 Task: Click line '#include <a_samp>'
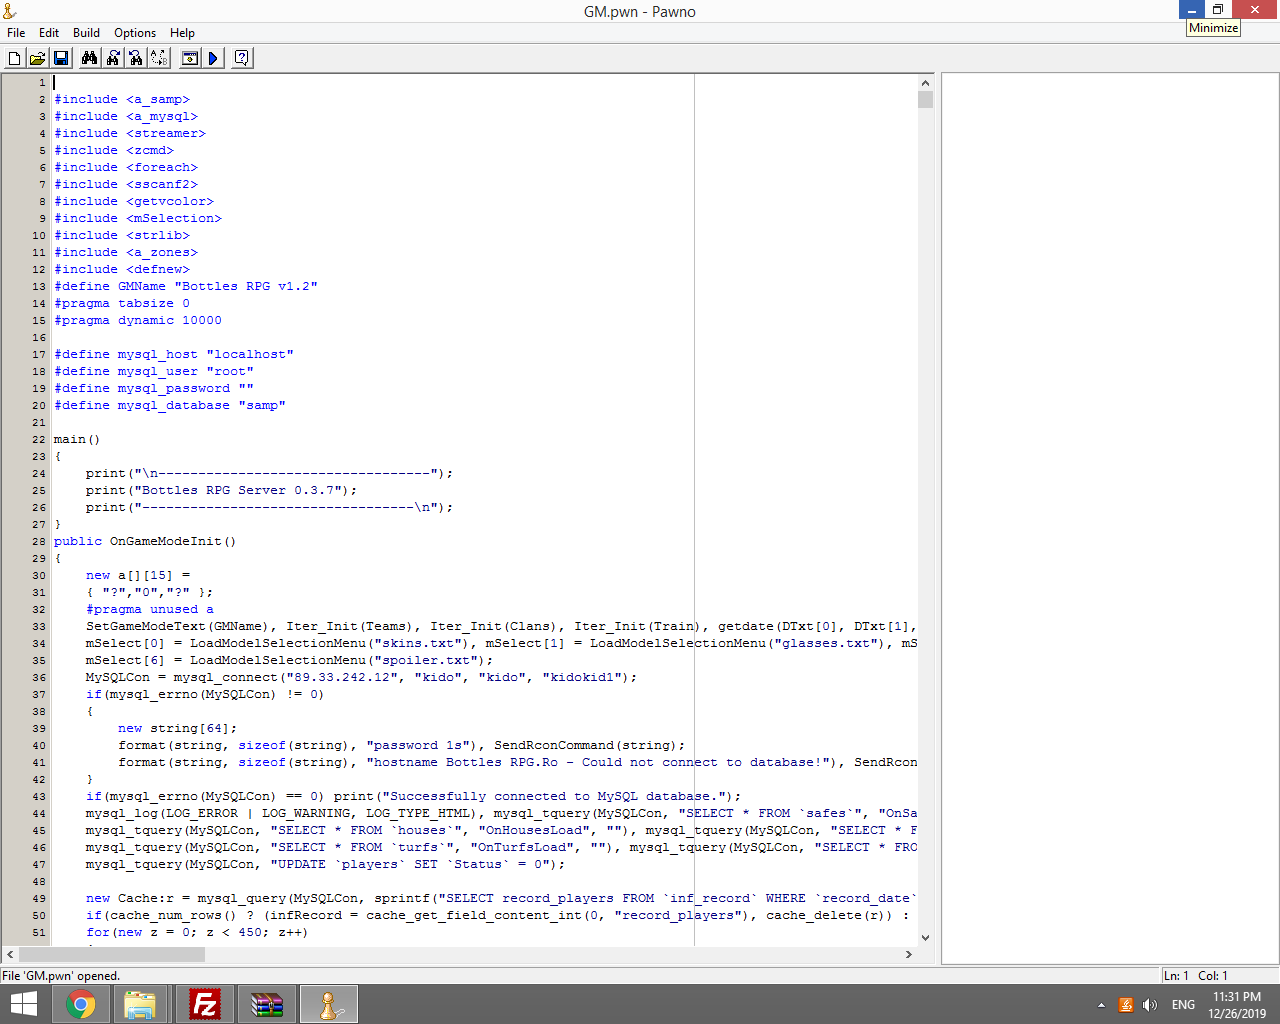[x=122, y=99]
